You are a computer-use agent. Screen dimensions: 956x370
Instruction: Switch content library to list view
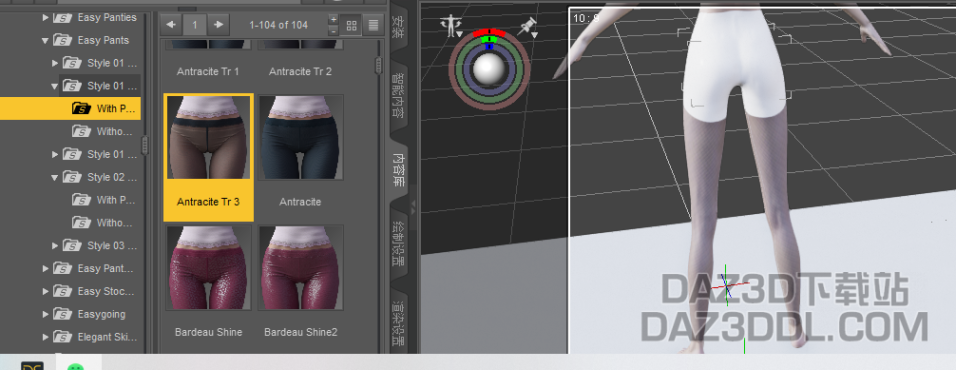point(373,26)
